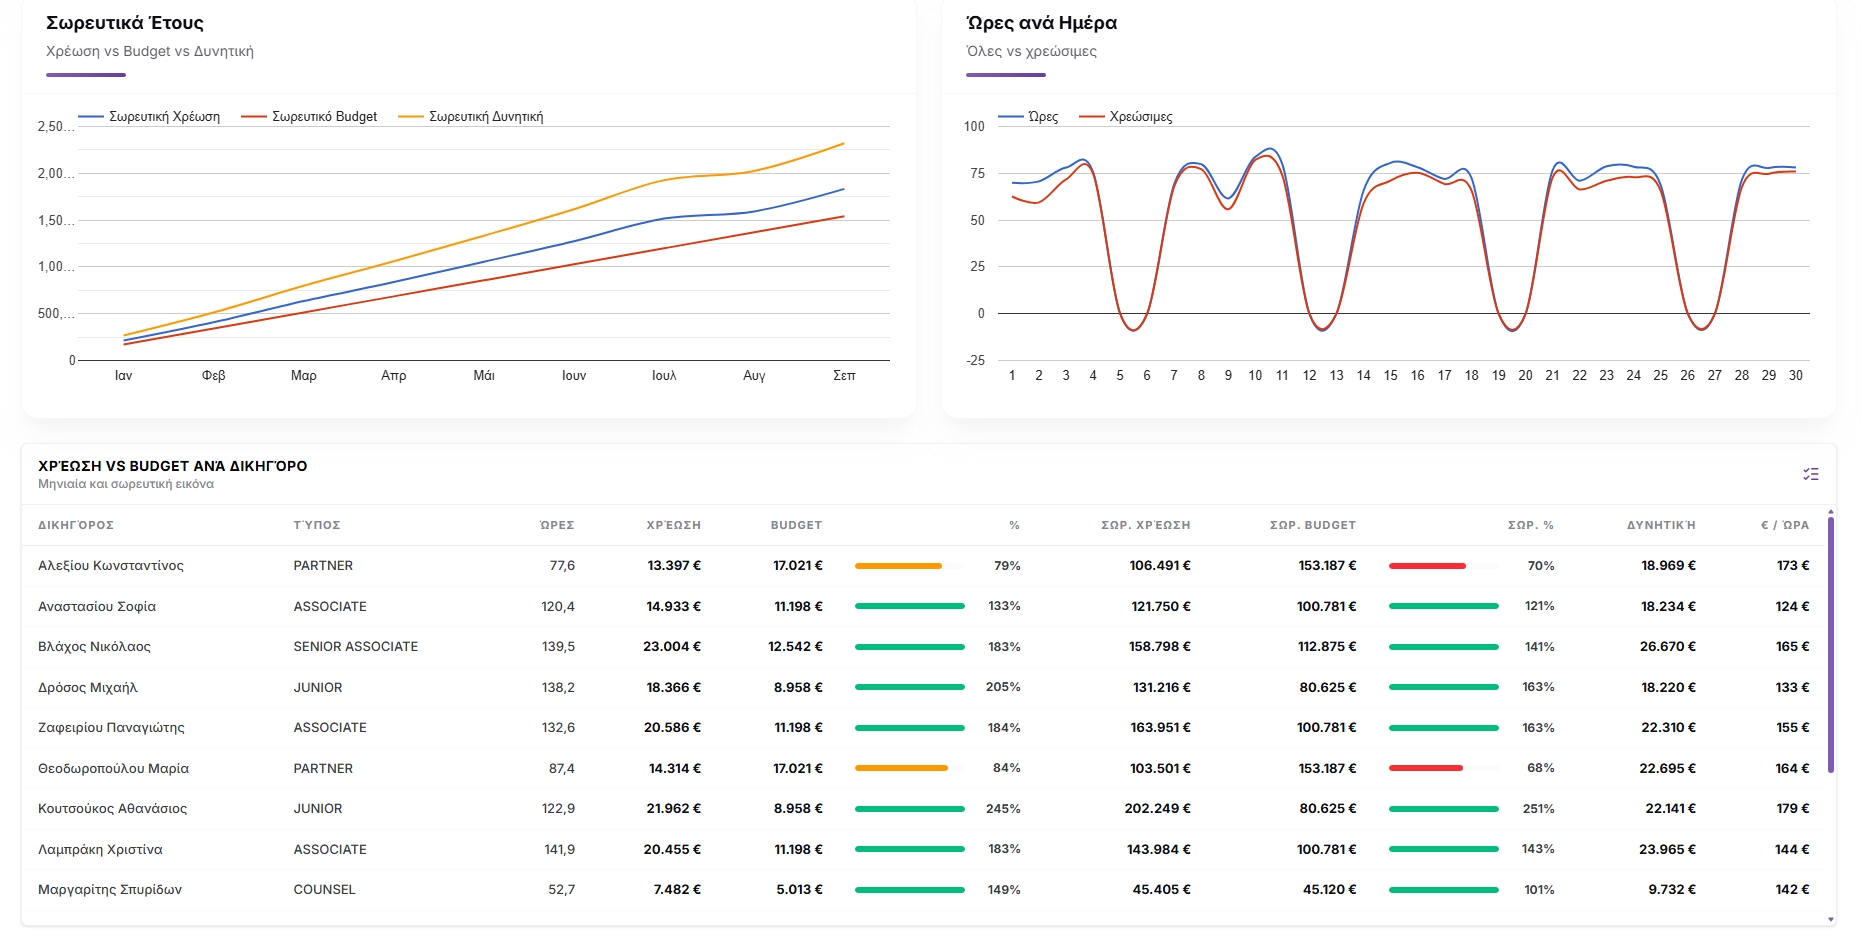
Task: Click the Ώρες ανά Ημέρα chart title
Action: [x=1042, y=23]
